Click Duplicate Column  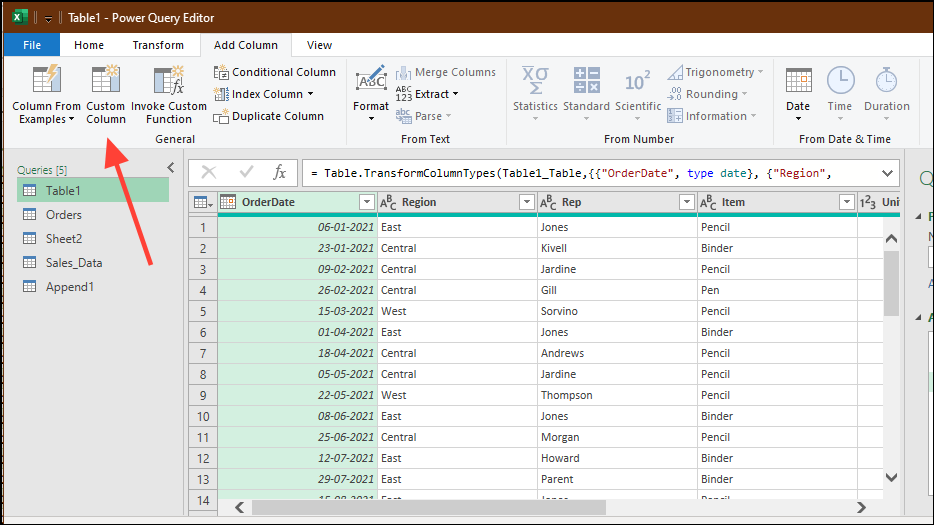click(x=269, y=116)
